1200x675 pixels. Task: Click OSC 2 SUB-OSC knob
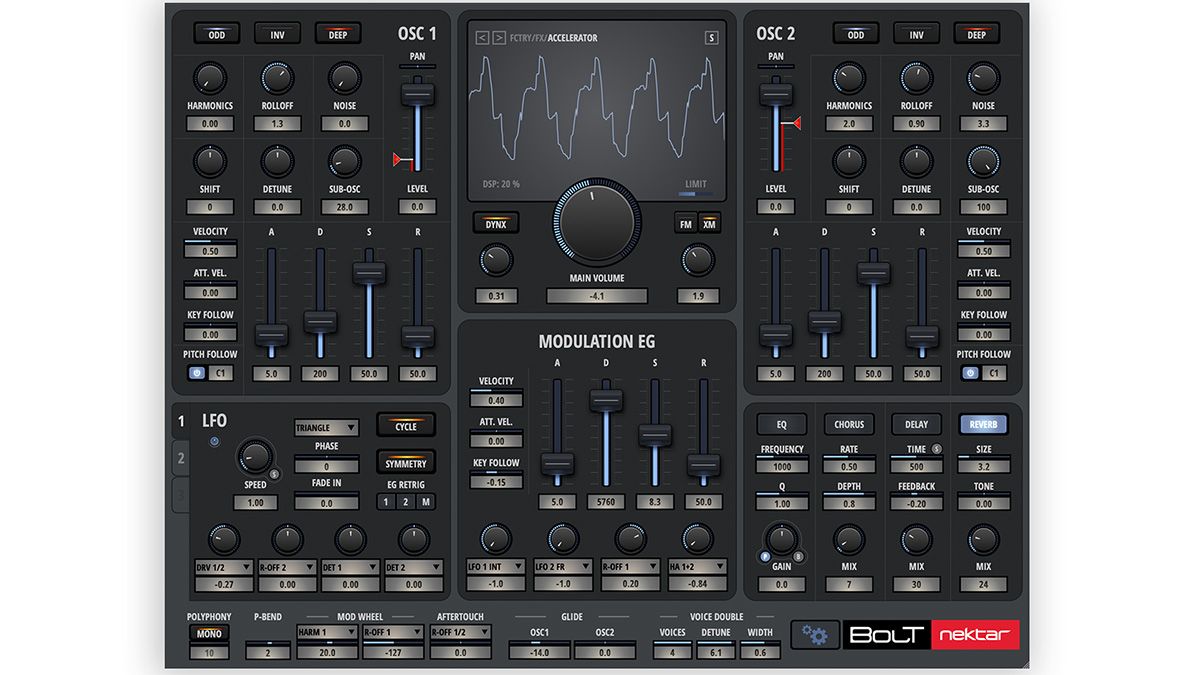[983, 161]
